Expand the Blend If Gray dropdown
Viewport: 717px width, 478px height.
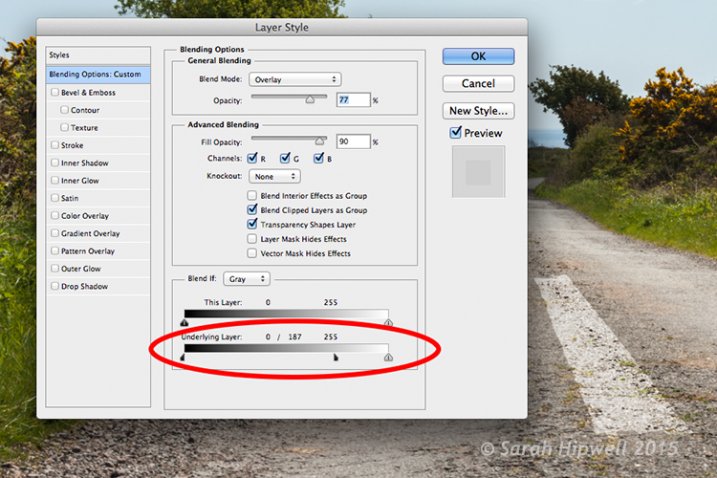pos(245,281)
